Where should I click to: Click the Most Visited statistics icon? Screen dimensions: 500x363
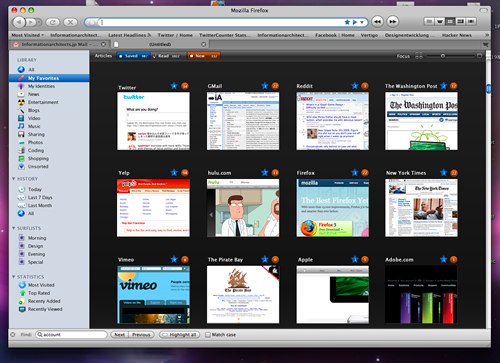point(22,285)
